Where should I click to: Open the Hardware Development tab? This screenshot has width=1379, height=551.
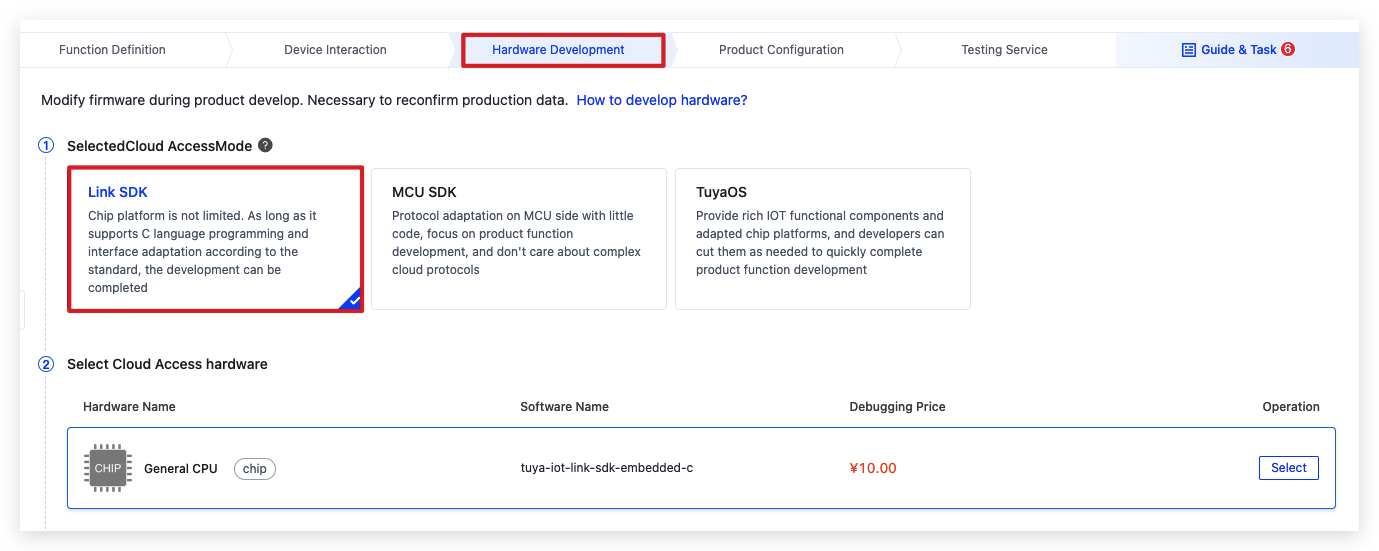click(558, 50)
